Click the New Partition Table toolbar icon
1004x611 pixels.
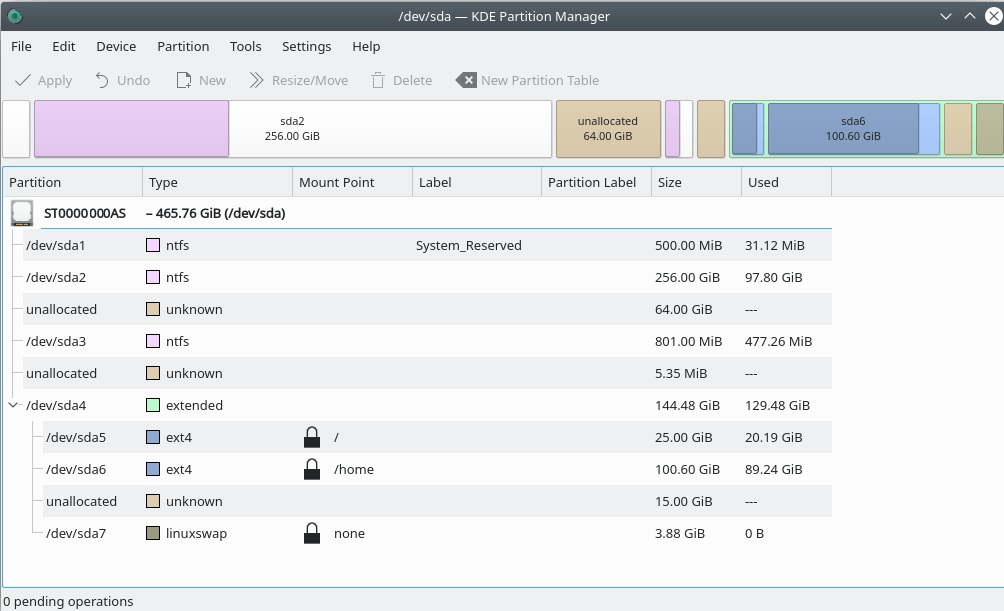pyautogui.click(x=465, y=80)
